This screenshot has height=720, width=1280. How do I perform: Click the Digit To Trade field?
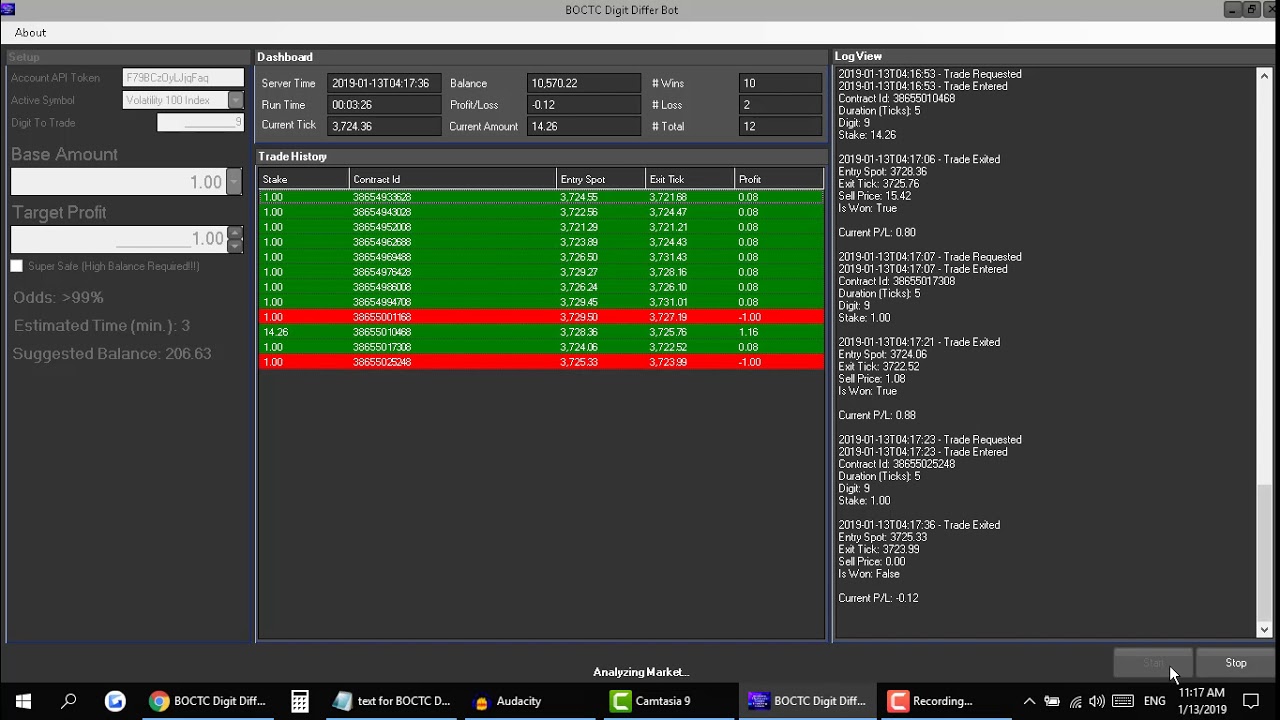(x=200, y=123)
